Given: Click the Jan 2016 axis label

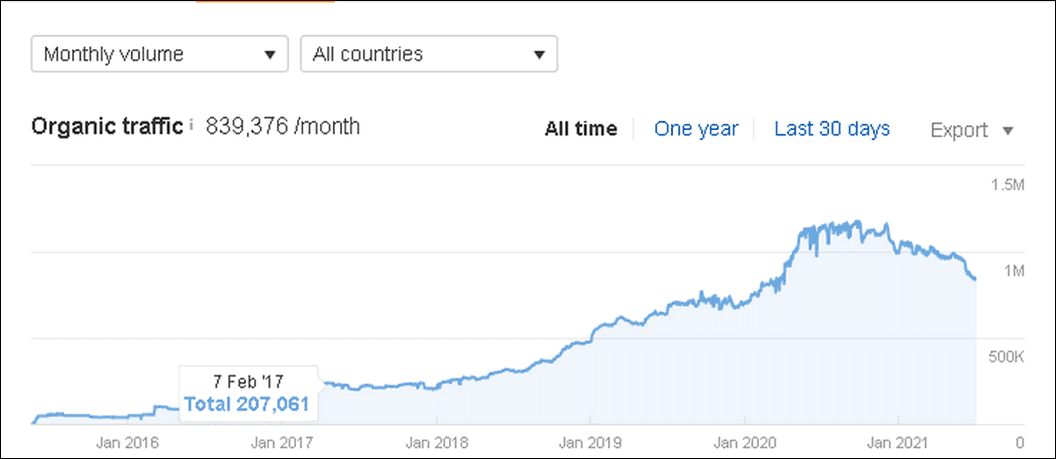Looking at the screenshot, I should [x=123, y=441].
